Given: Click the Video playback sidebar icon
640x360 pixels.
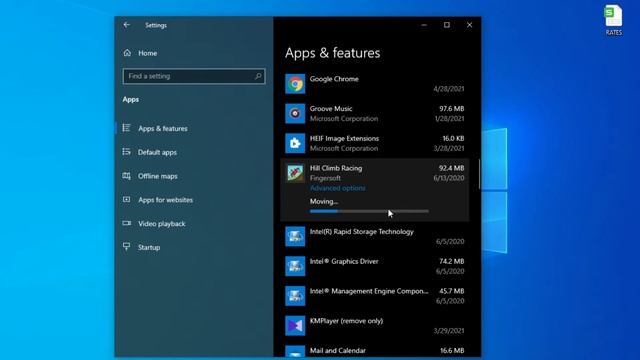Looking at the screenshot, I should tap(127, 223).
